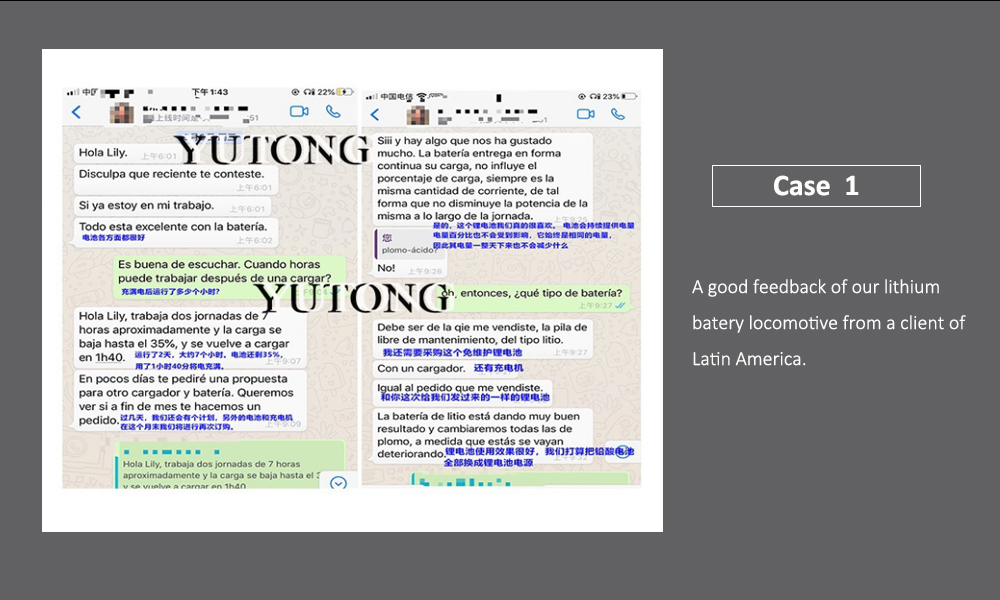This screenshot has width=1000, height=600.
Task: Click the "Disculpa que reciente te conteste." message
Action: pyautogui.click(x=175, y=179)
